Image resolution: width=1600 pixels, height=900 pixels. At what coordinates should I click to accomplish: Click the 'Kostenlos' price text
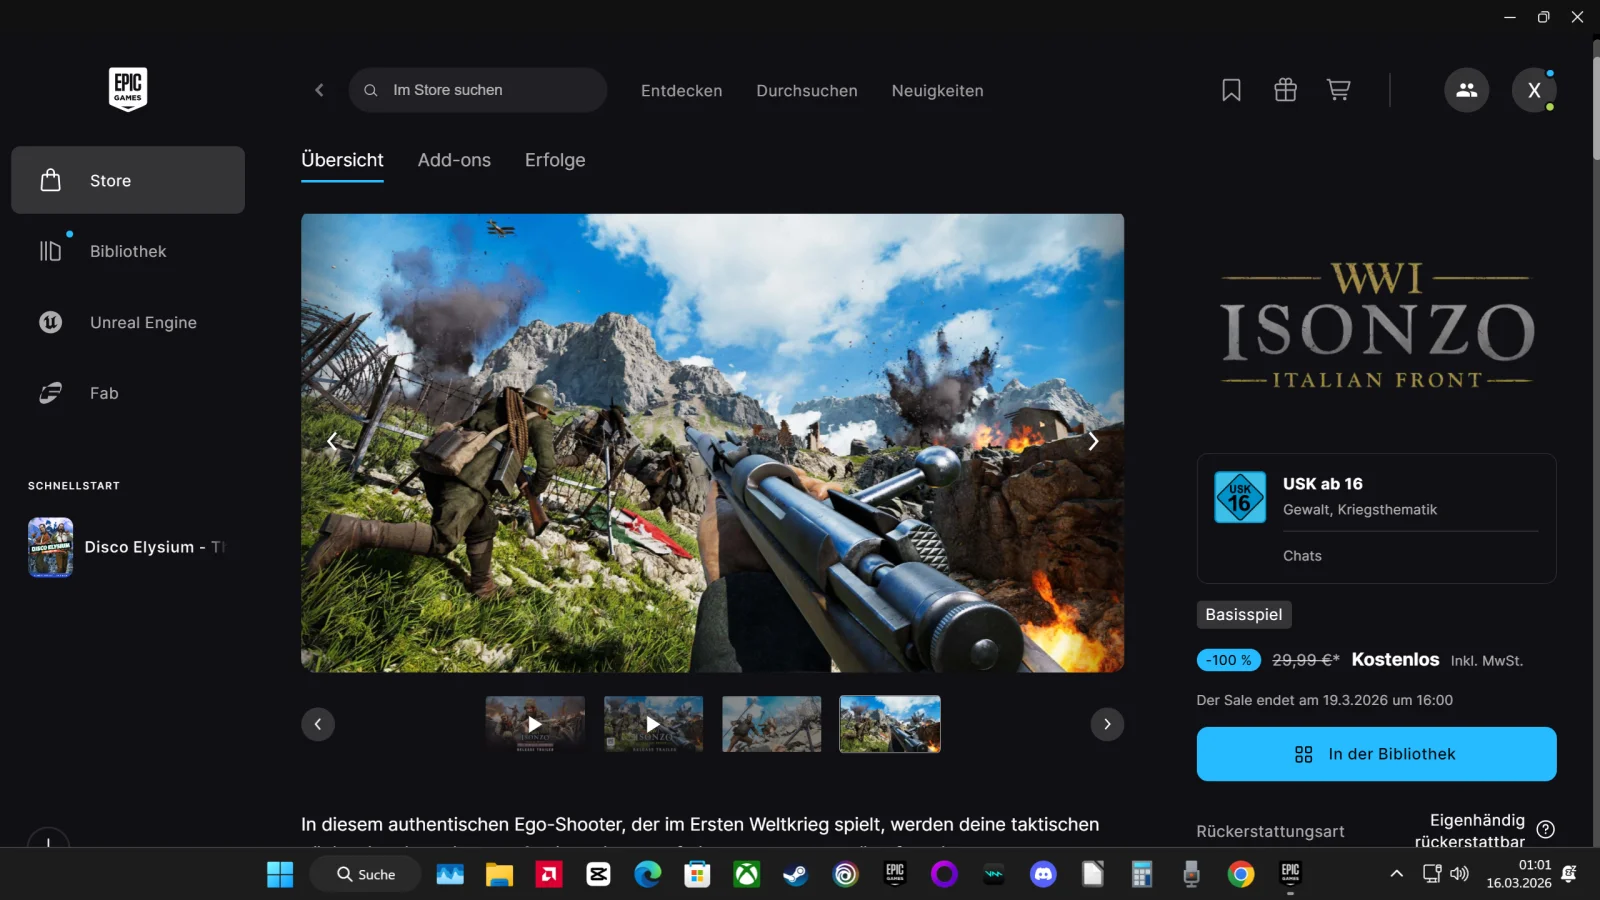(x=1395, y=659)
